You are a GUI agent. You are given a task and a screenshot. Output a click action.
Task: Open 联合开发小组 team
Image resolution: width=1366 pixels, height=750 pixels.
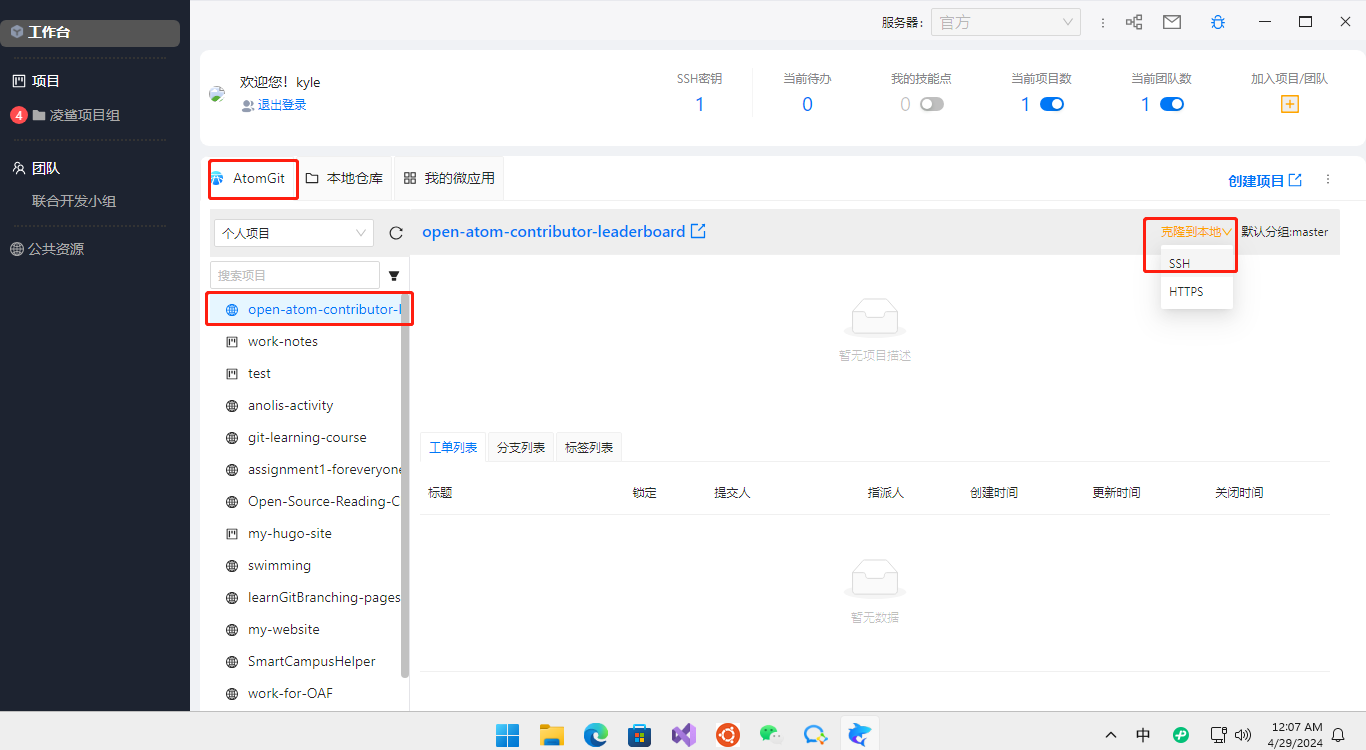pyautogui.click(x=74, y=201)
